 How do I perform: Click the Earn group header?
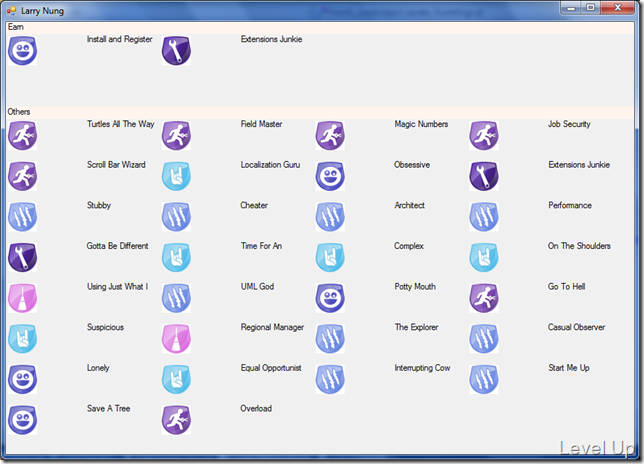point(320,28)
